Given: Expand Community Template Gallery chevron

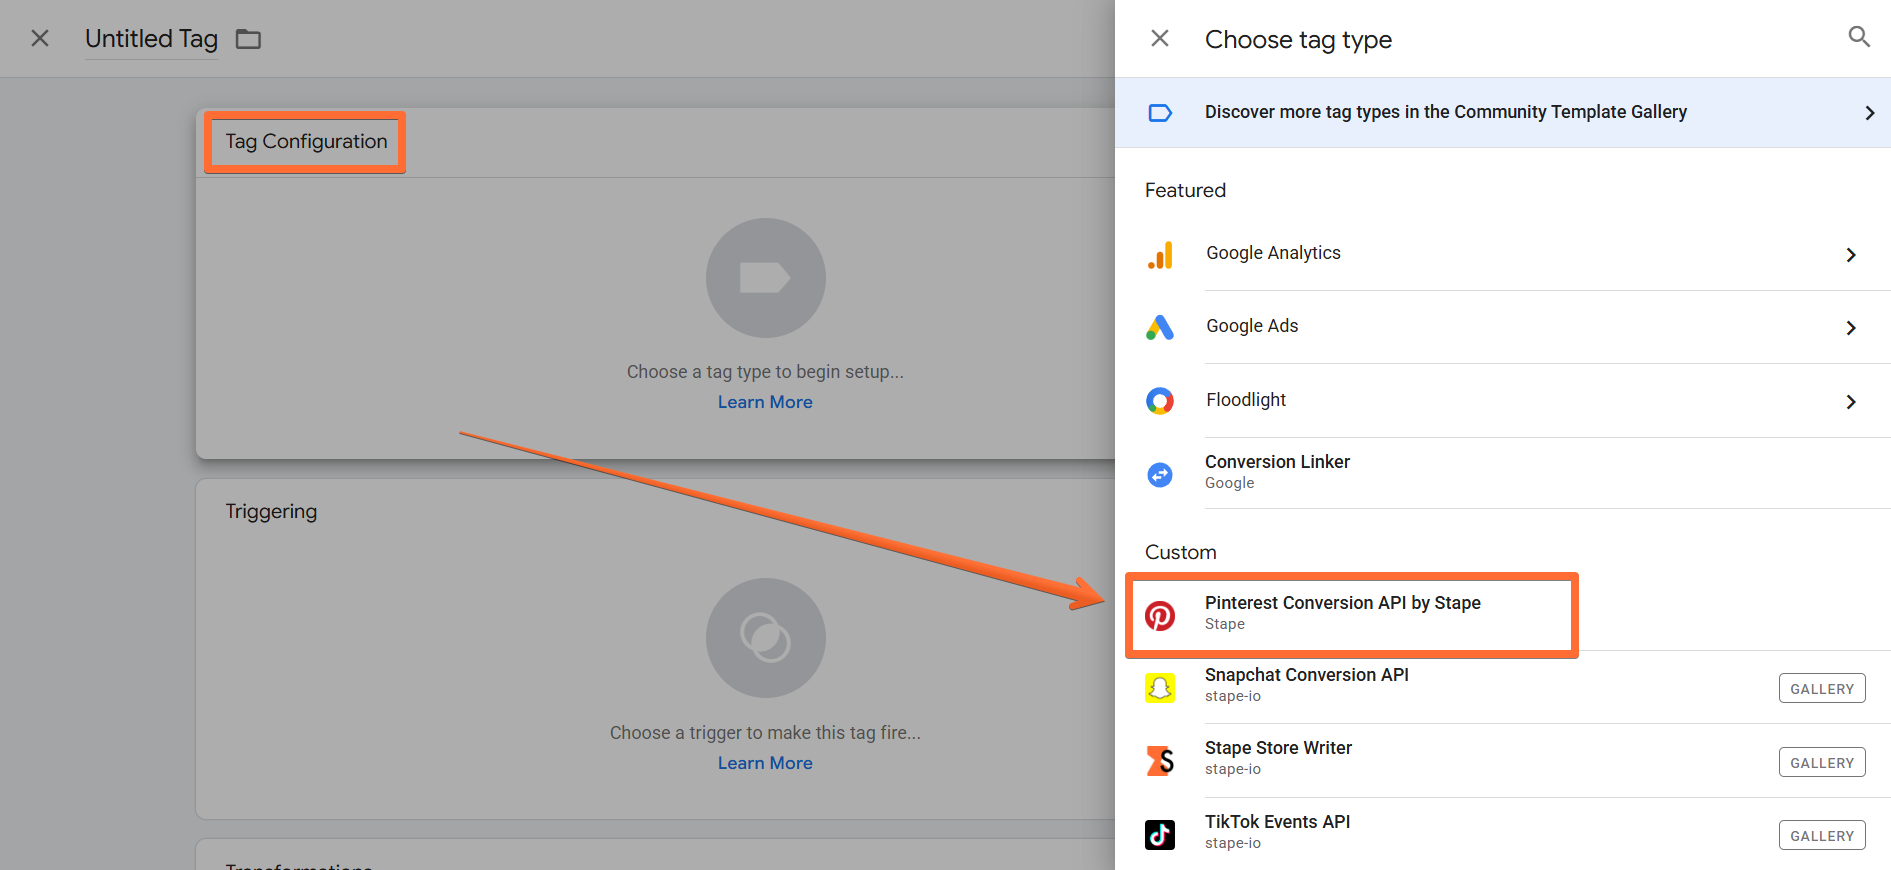Looking at the screenshot, I should click(1869, 112).
